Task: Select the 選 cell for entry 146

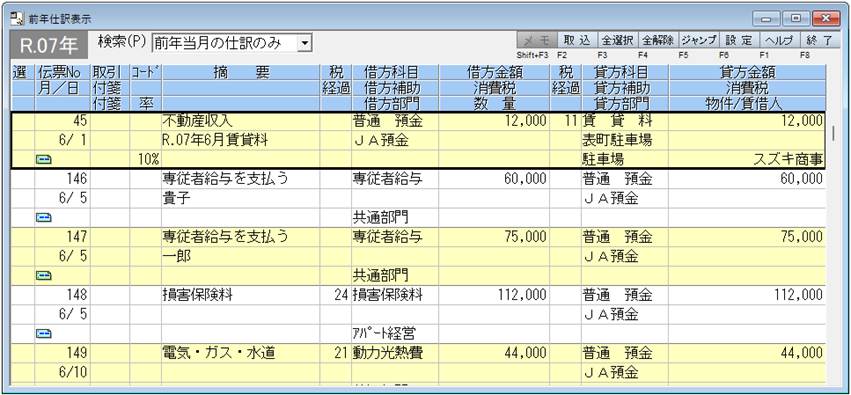Action: click(x=23, y=179)
